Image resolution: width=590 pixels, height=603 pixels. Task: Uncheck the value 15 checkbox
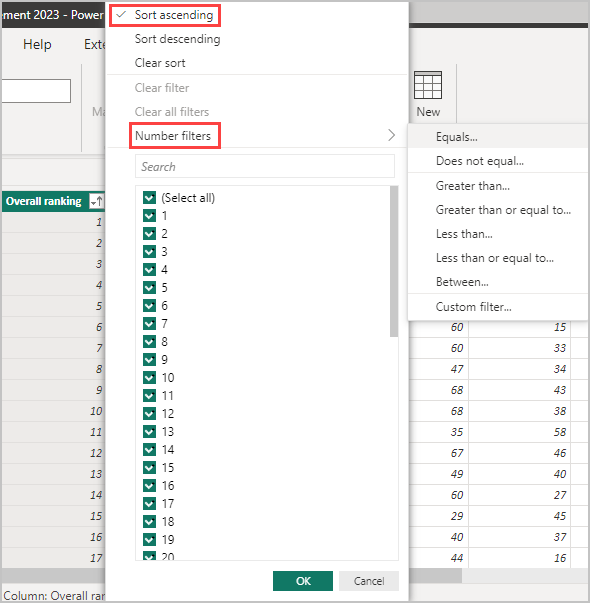point(149,468)
